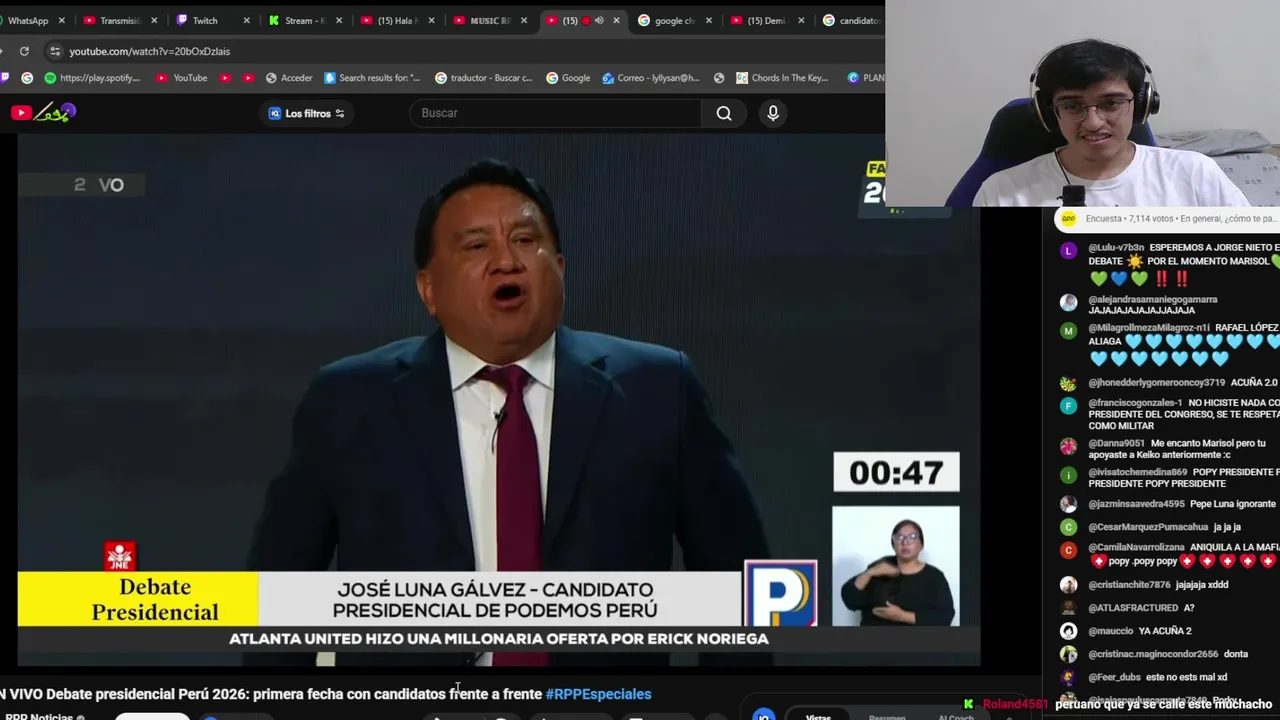Click chat user @jazminsaavedra4595
This screenshot has width=1280, height=720.
click(x=1136, y=504)
